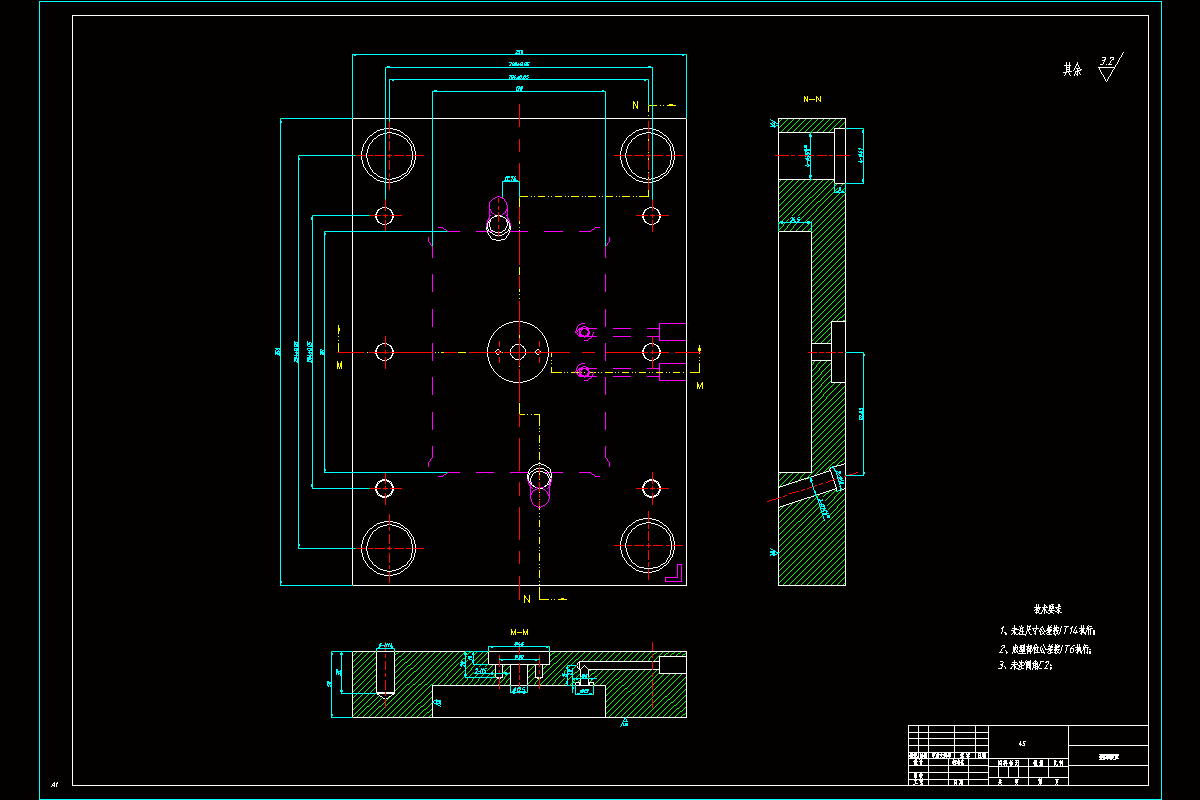This screenshot has width=1200, height=800.
Task: Select the L-shaped corner mark on the plate
Action: [673, 572]
